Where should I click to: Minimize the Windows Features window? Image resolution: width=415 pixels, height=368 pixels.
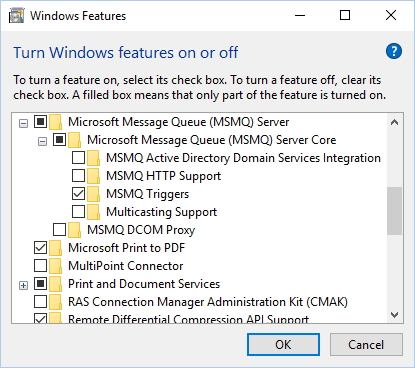tap(300, 15)
